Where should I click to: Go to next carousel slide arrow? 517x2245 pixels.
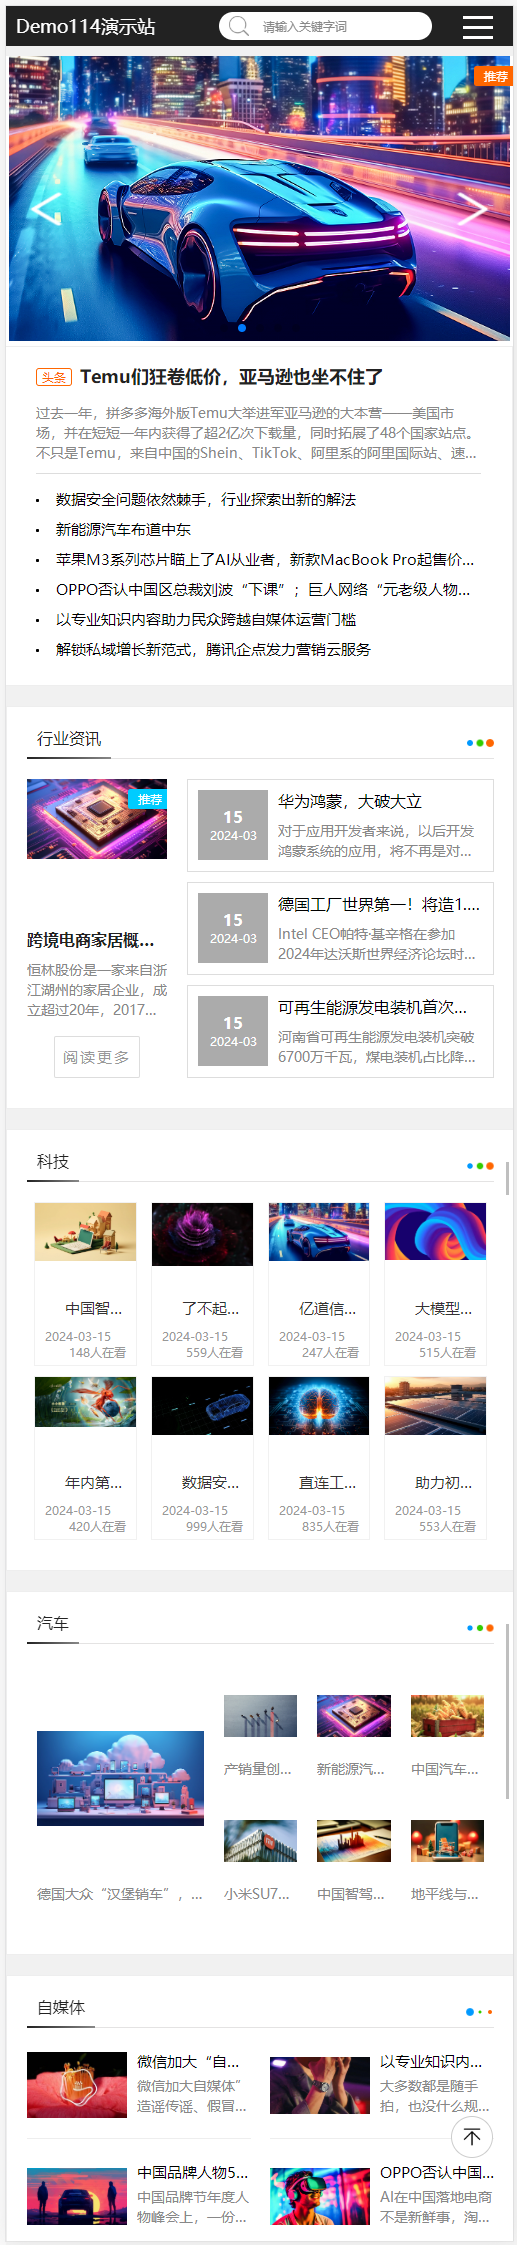pyautogui.click(x=472, y=208)
